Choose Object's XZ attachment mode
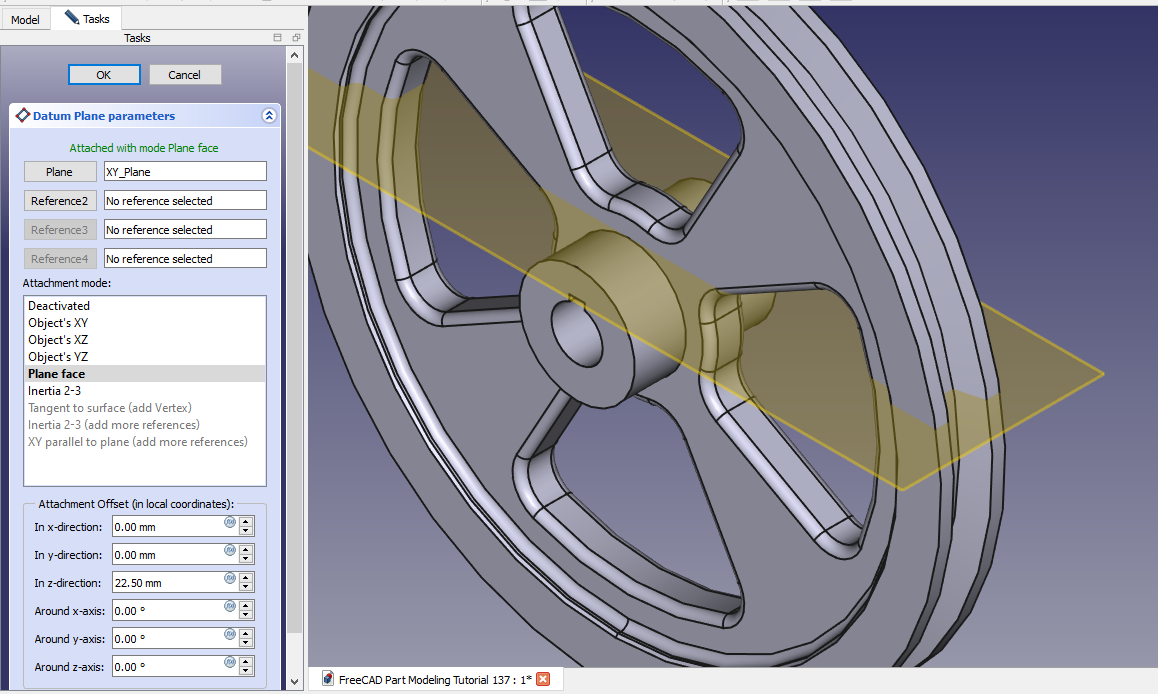Screen dimensions: 1158x694 pos(58,340)
